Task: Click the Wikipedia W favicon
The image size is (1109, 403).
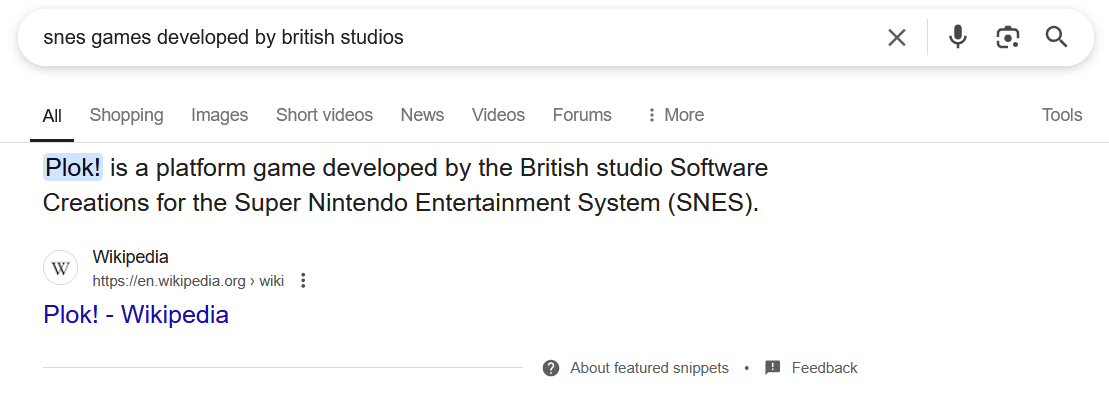Action: [x=61, y=269]
